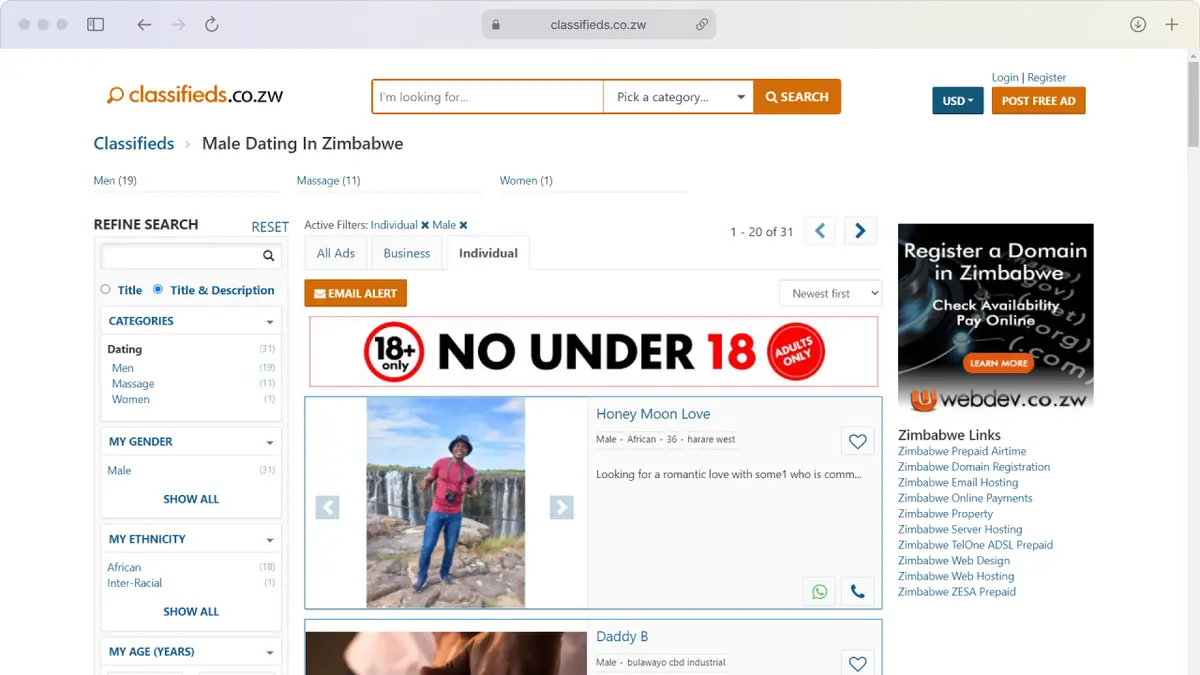Click the link icon in the address bar

702,25
